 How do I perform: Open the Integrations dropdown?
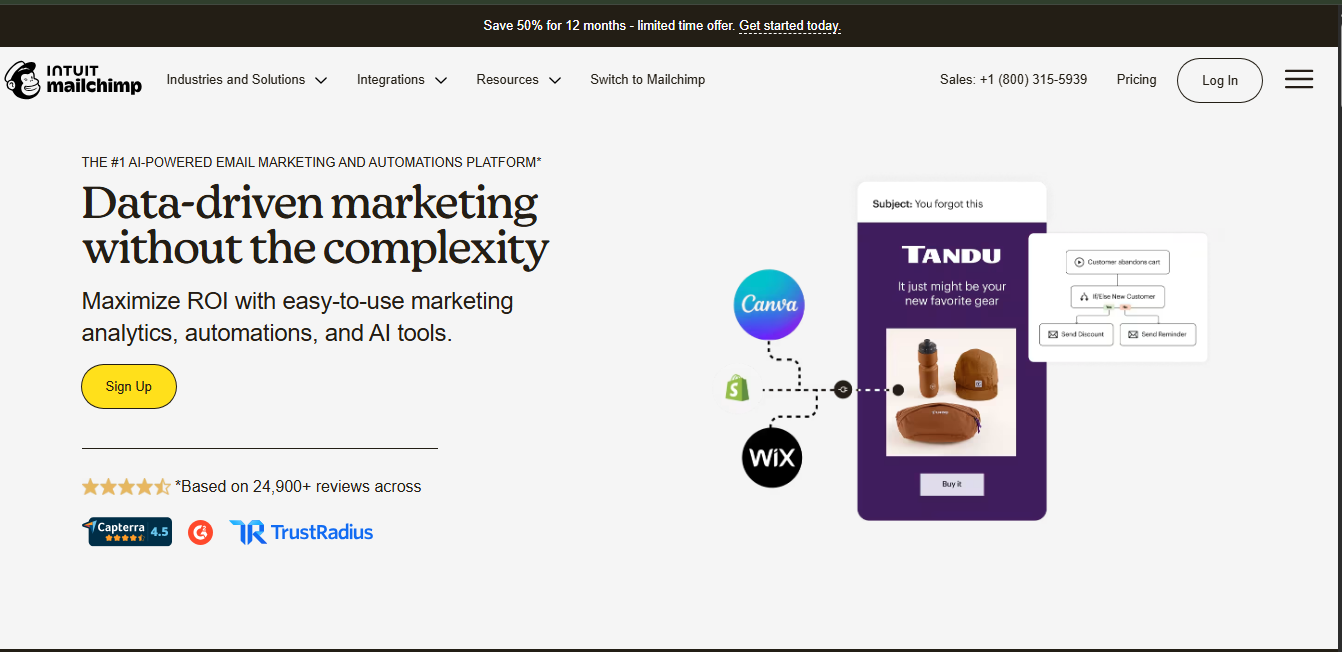point(401,79)
